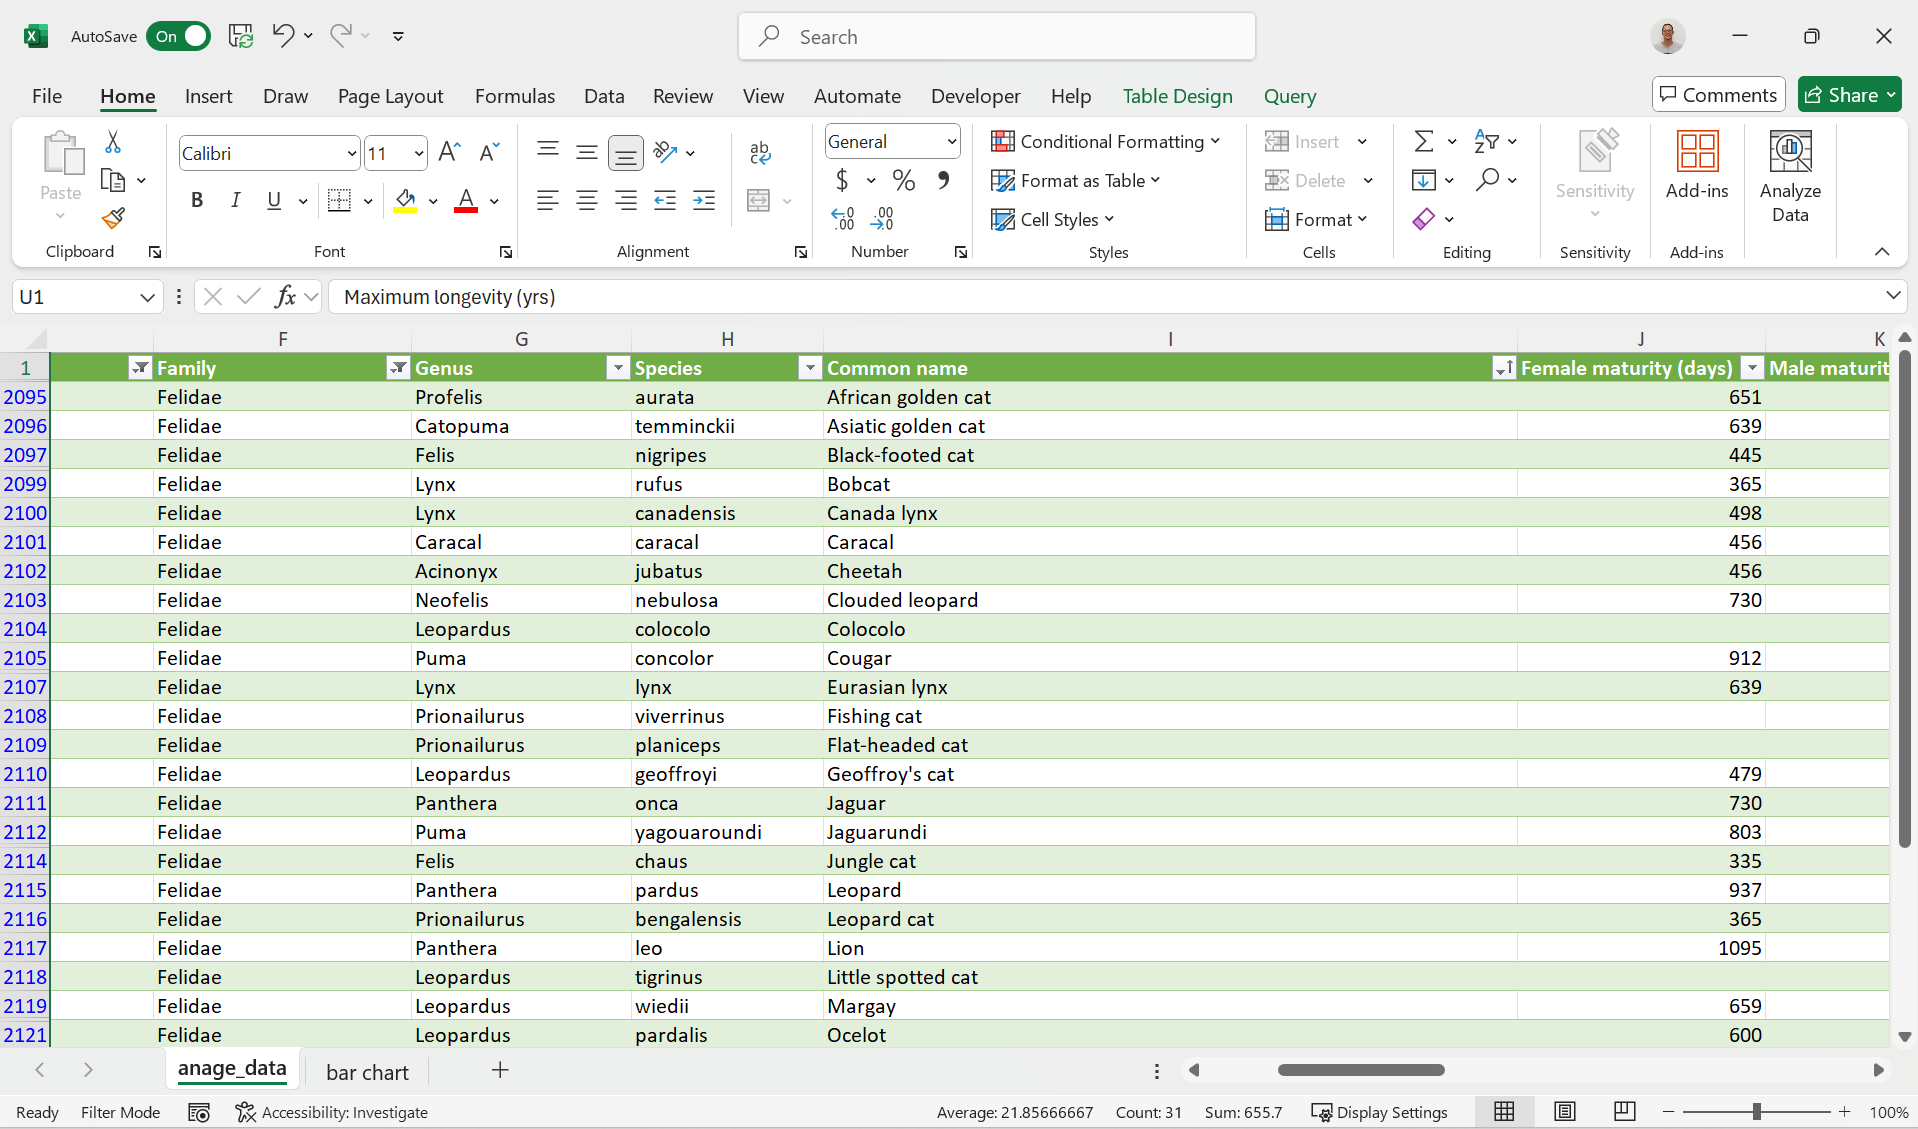Open Cell Styles gallery
Viewport: 1918px width, 1129px height.
click(x=1053, y=219)
